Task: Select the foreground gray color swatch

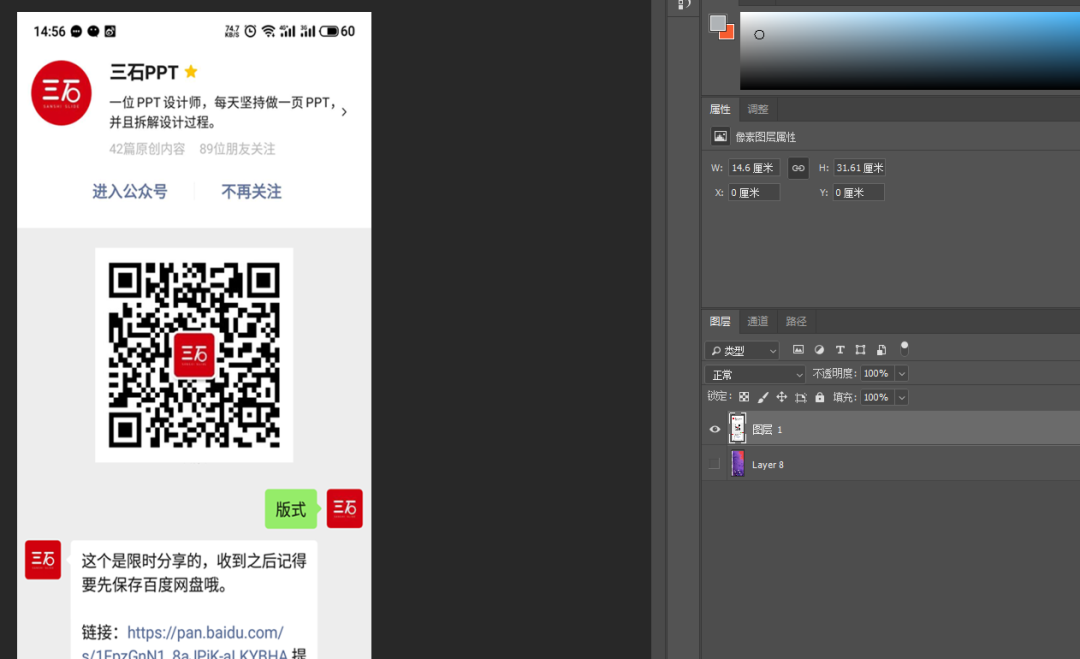Action: 718,23
